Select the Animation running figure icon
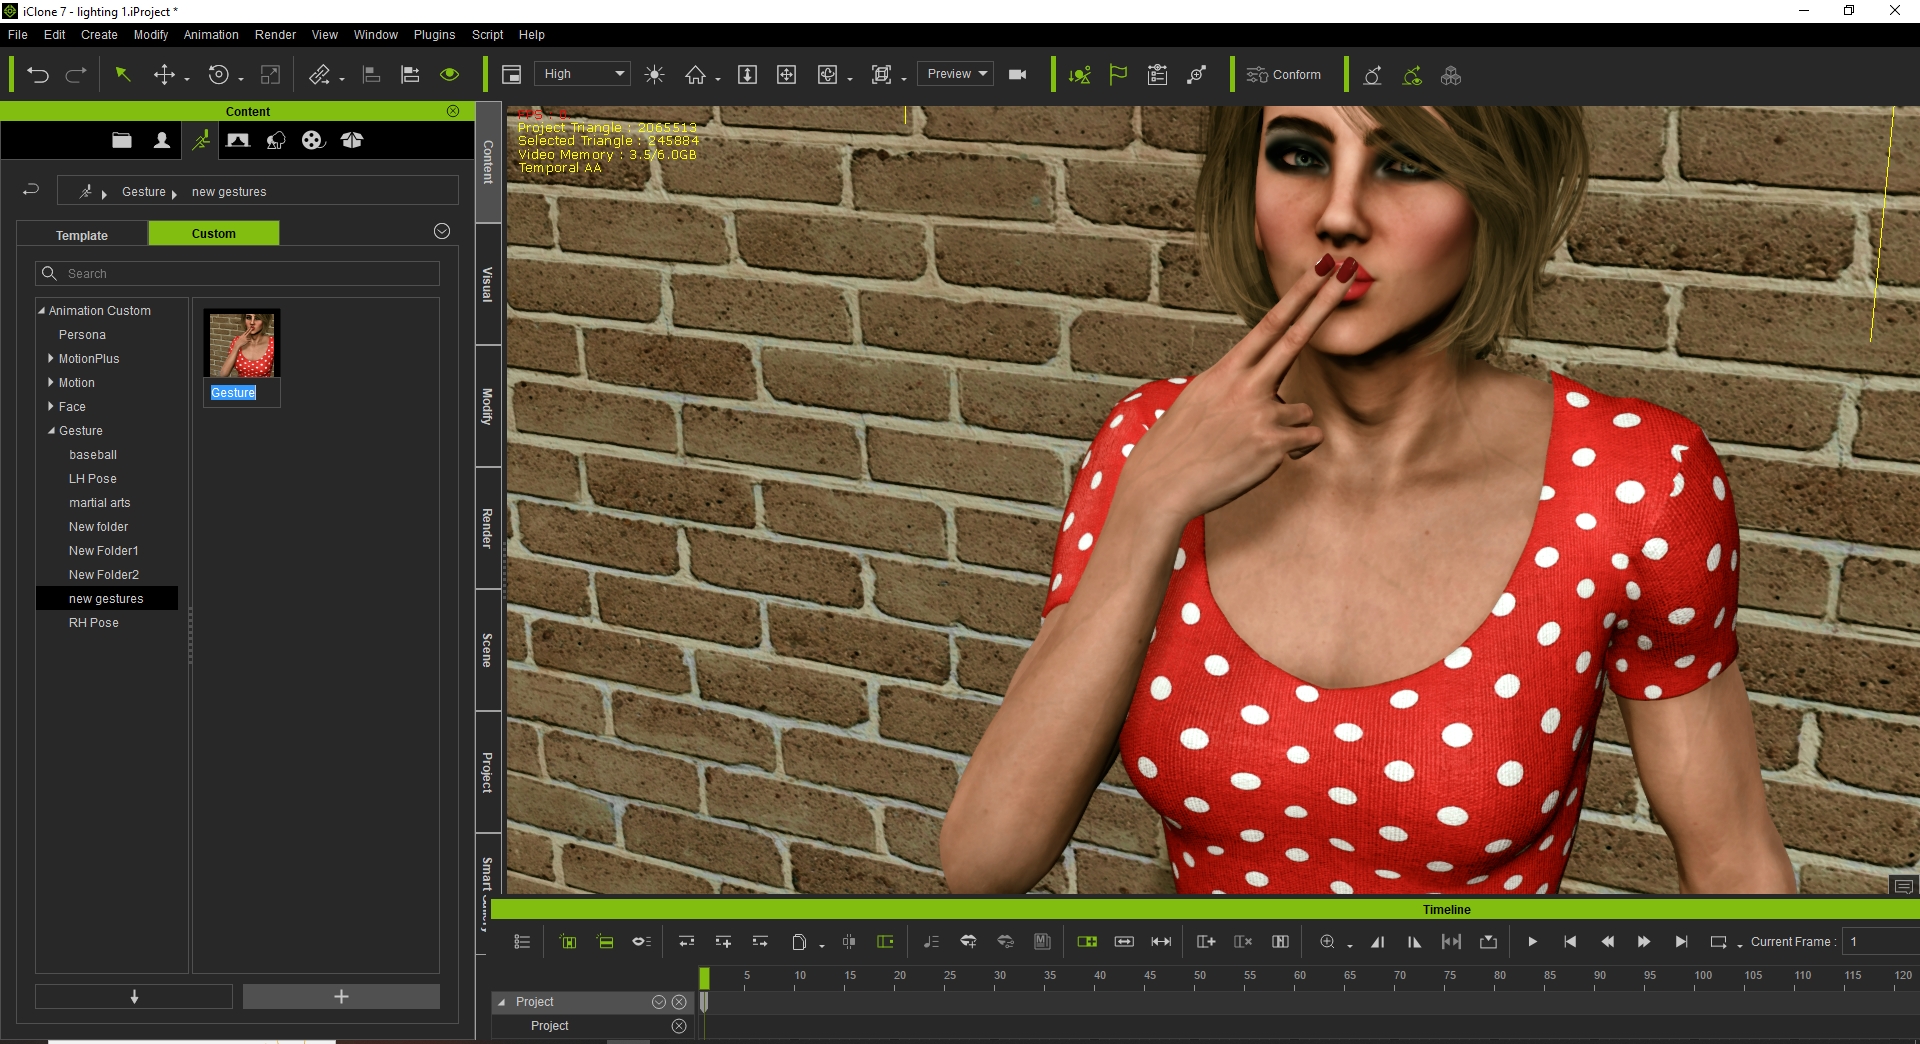This screenshot has width=1920, height=1044. click(201, 140)
